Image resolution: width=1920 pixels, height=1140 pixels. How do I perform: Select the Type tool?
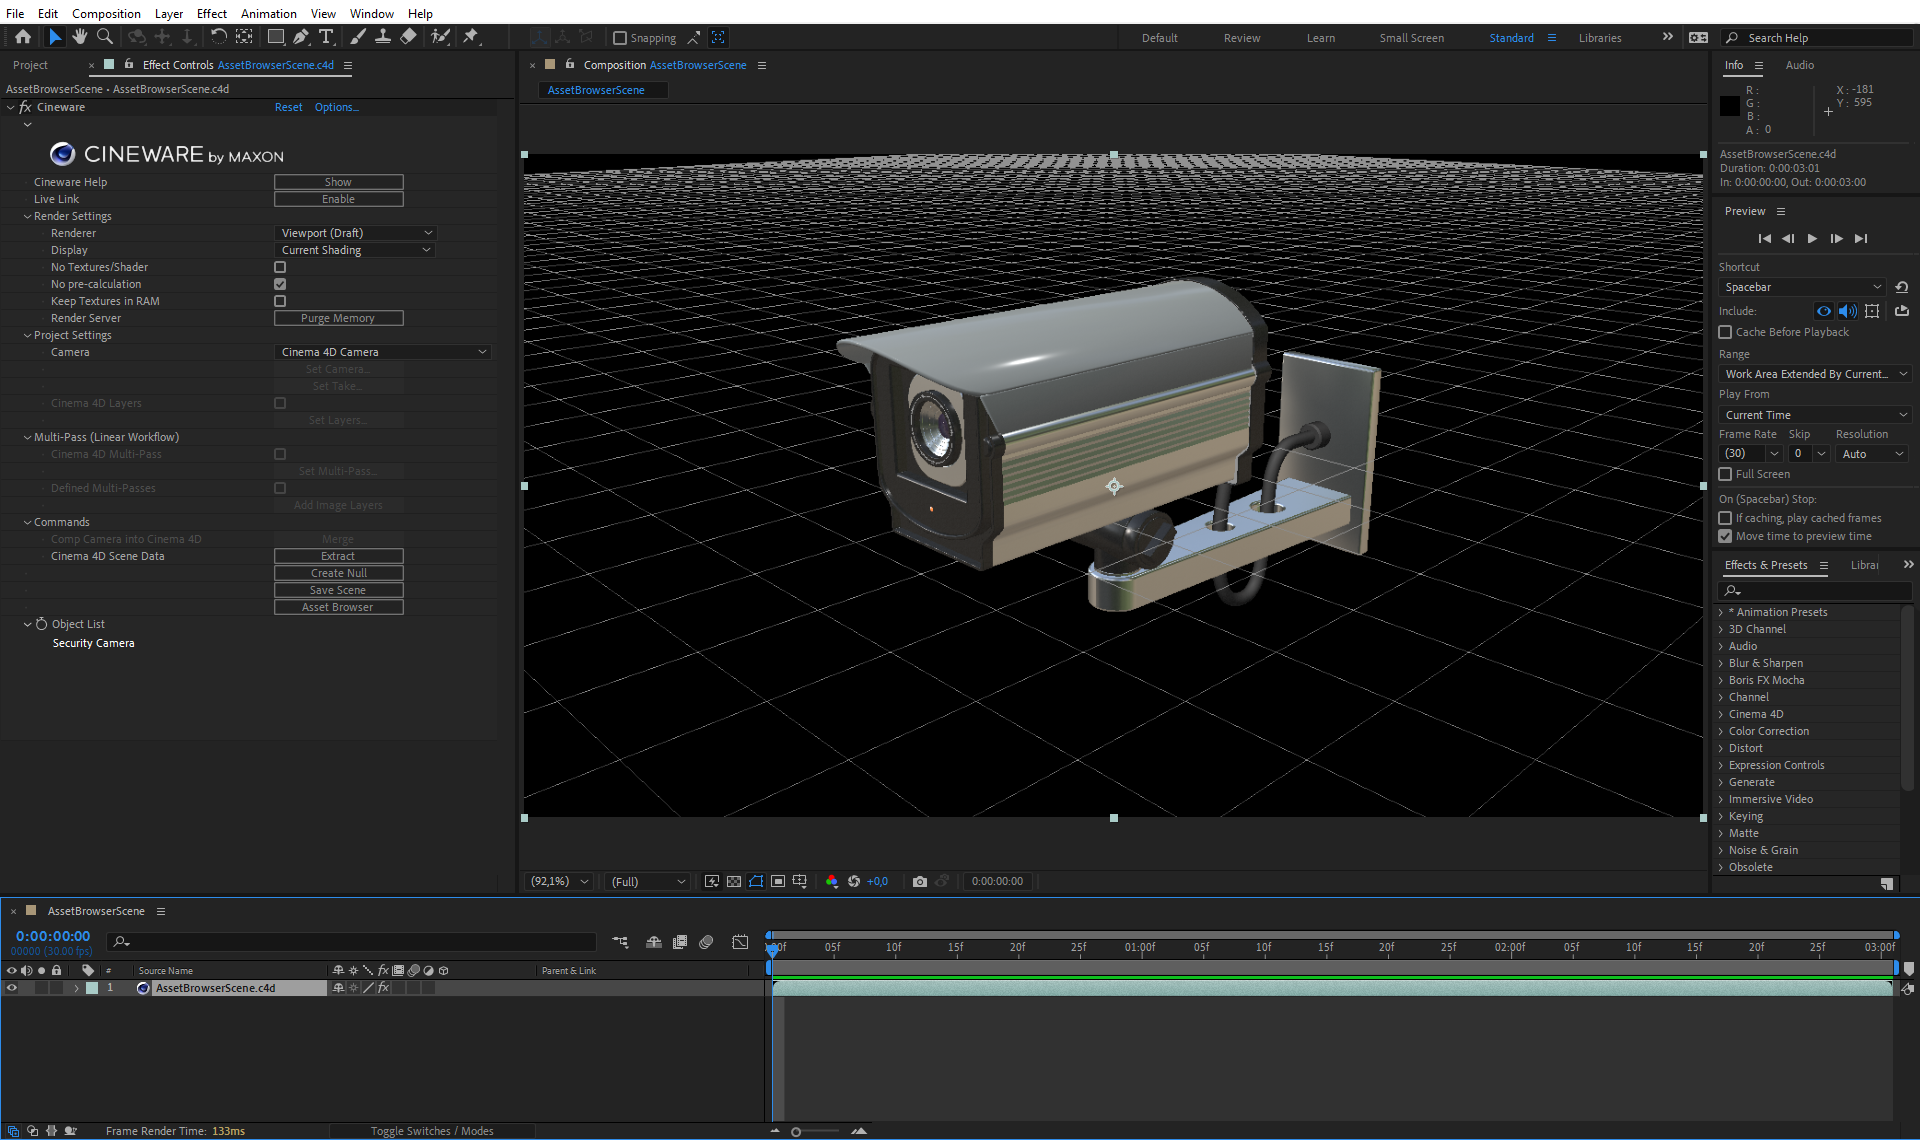click(326, 37)
